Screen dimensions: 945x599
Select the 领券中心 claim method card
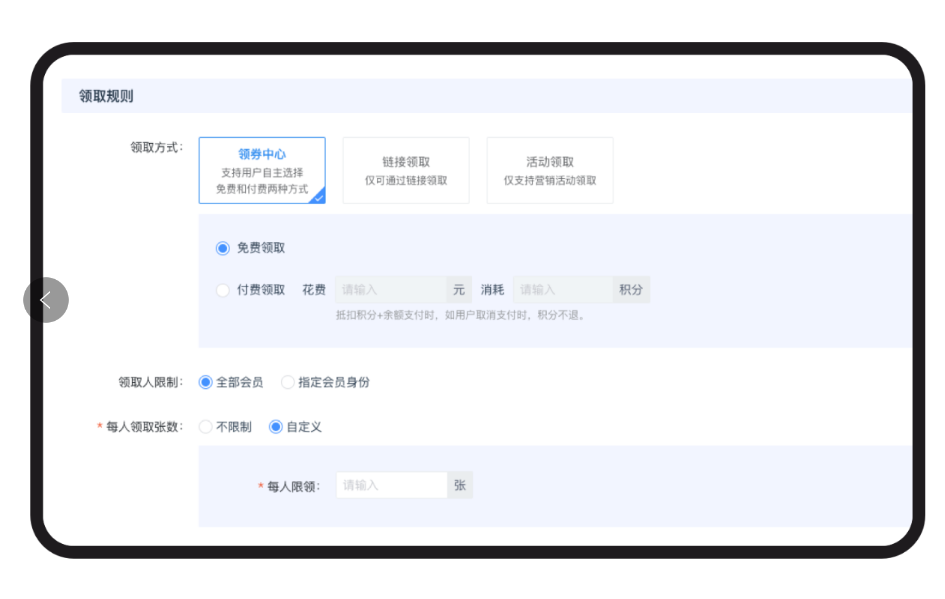(x=262, y=170)
